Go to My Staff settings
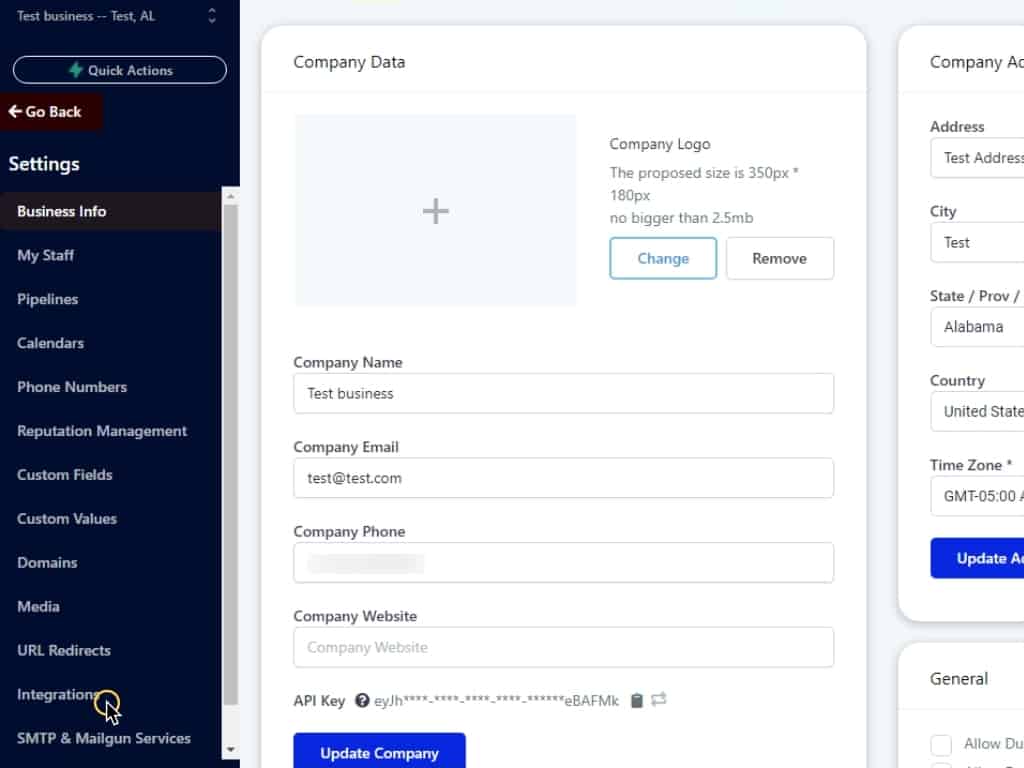Image resolution: width=1024 pixels, height=768 pixels. tap(46, 255)
